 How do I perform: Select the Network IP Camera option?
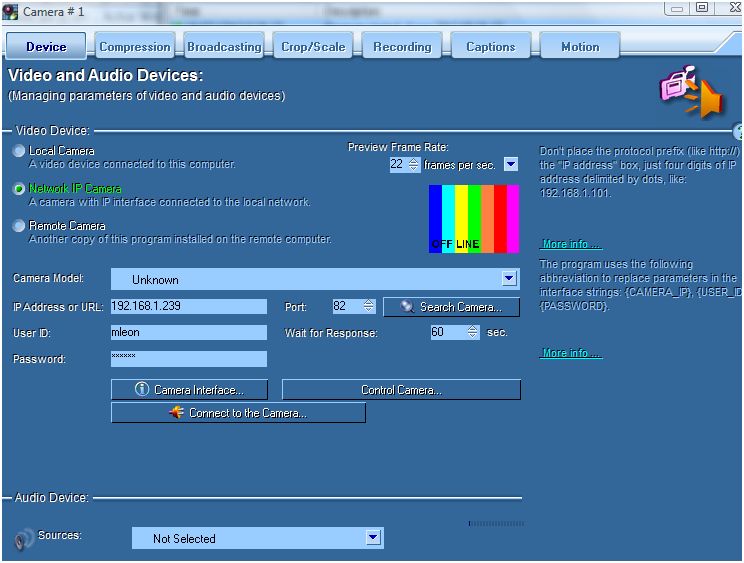pyautogui.click(x=19, y=189)
